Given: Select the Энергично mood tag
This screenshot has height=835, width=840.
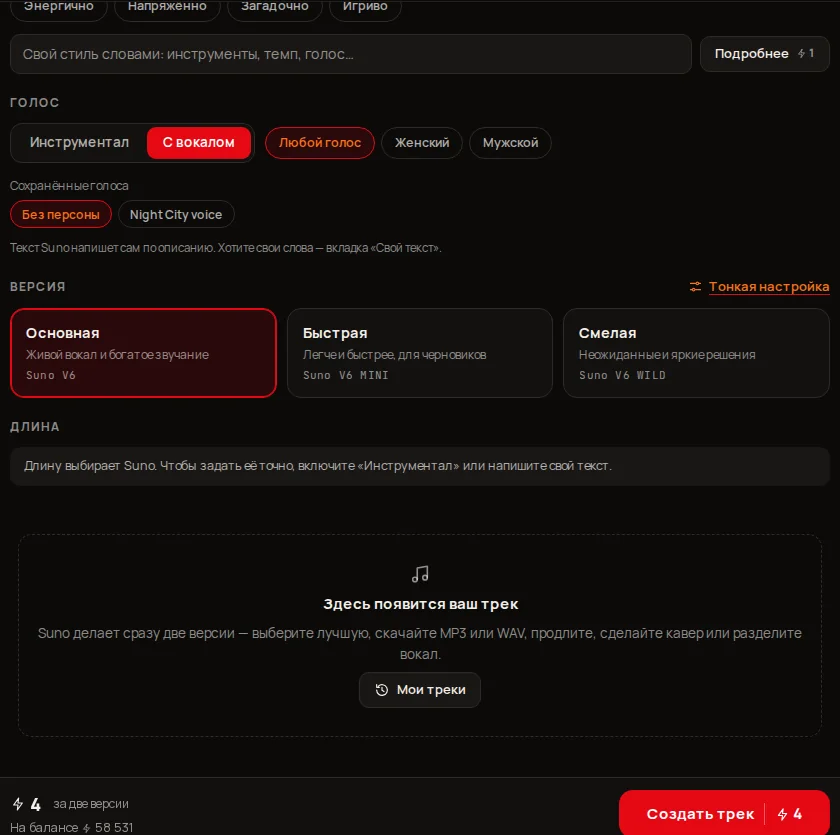Looking at the screenshot, I should coord(59,7).
